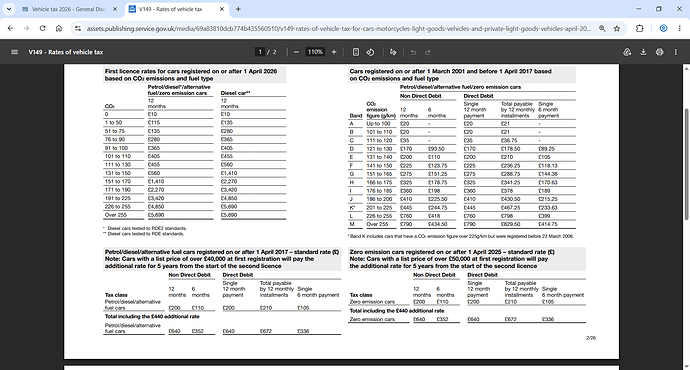Click the vertical scrollbar thumb
Screen dimensions: 690x370
(x=686, y=164)
